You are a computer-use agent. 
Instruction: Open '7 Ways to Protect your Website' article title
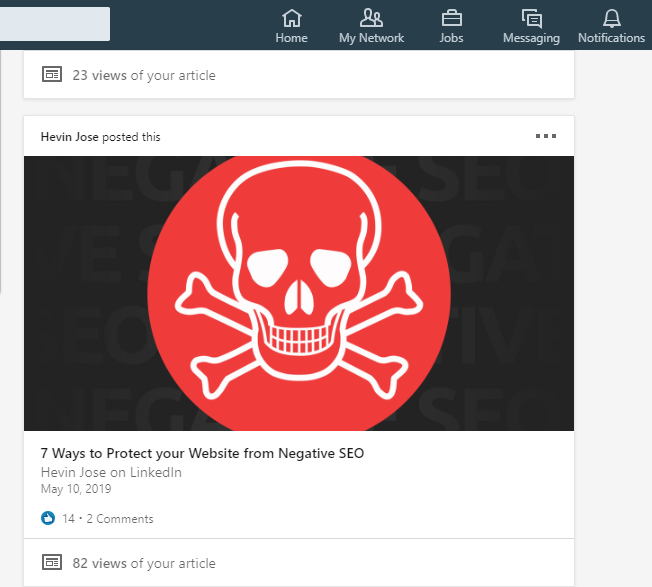[202, 454]
